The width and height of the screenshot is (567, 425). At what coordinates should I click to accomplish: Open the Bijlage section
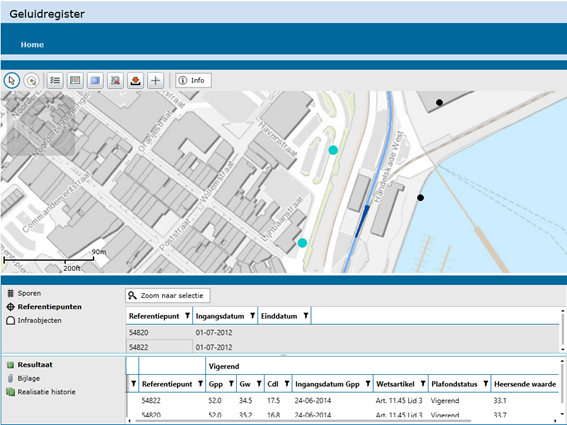[x=29, y=378]
